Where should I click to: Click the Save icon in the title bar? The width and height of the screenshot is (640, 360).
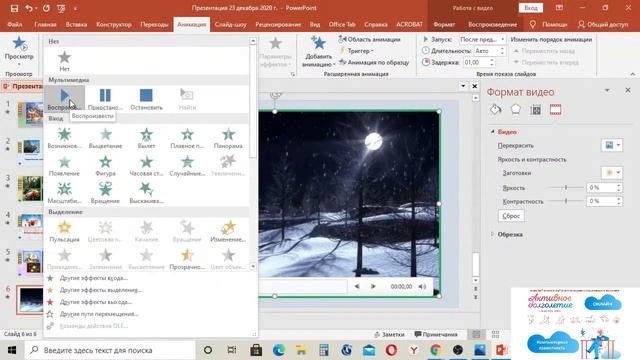pyautogui.click(x=14, y=8)
